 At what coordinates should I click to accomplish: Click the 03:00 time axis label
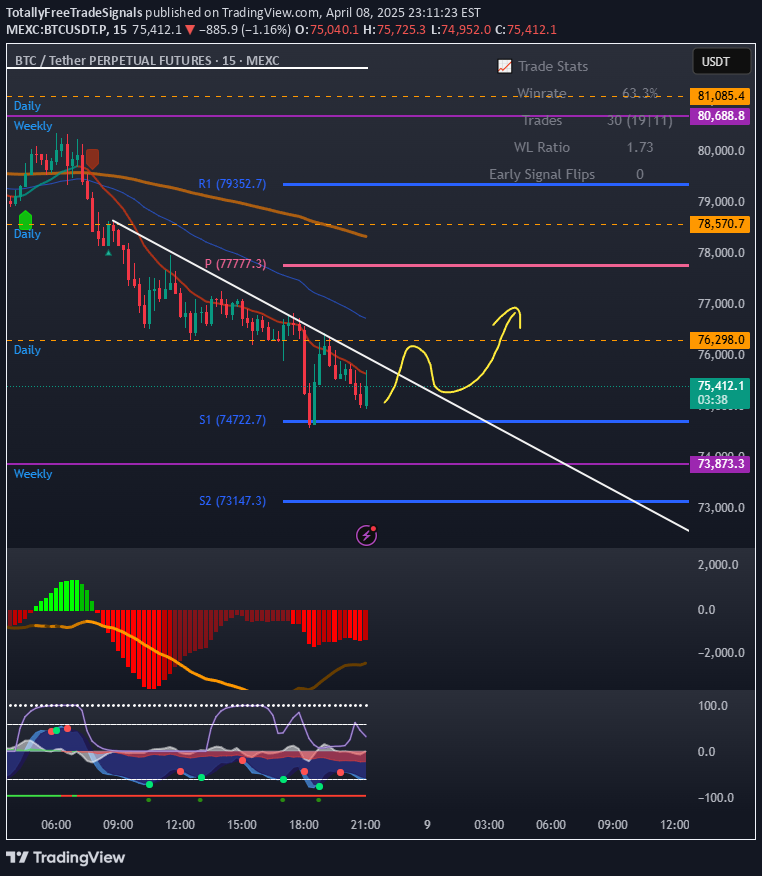(x=489, y=825)
